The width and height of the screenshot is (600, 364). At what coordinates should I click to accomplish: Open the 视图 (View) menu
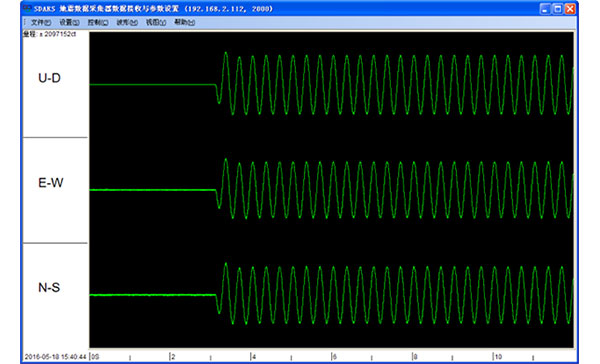point(156,23)
